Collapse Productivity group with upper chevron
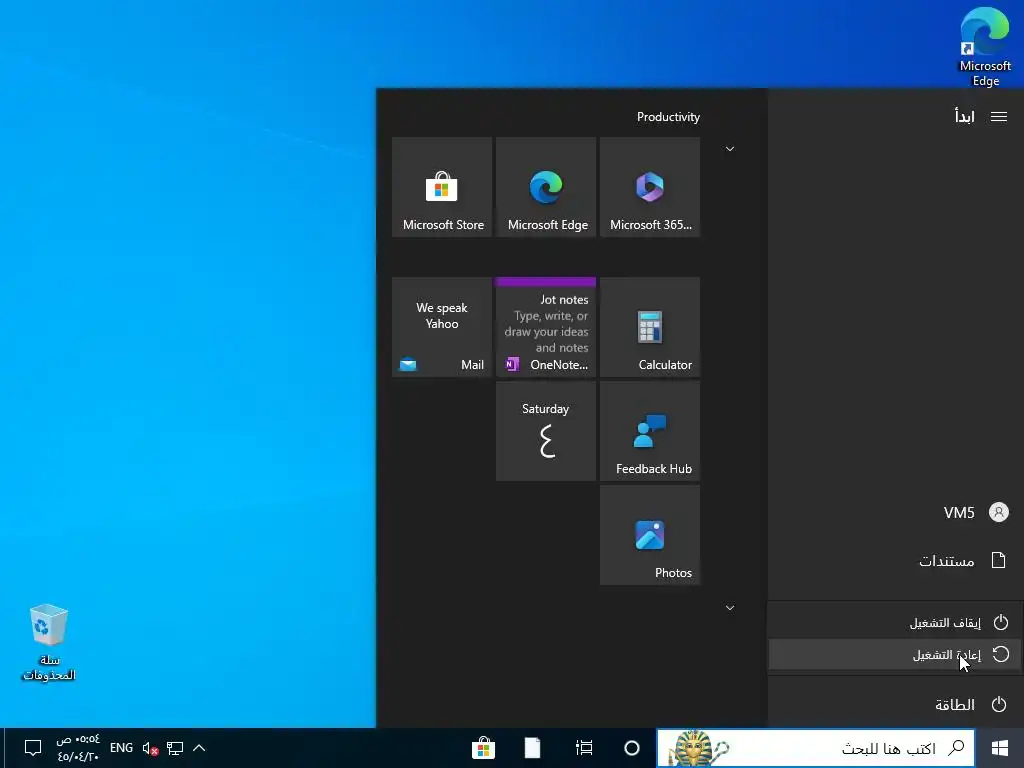The width and height of the screenshot is (1024, 768). (x=729, y=149)
